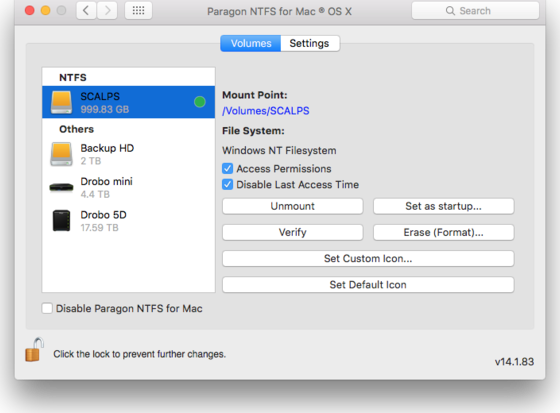Select the Backup HD volume name
This screenshot has width=560, height=413.
[x=107, y=148]
